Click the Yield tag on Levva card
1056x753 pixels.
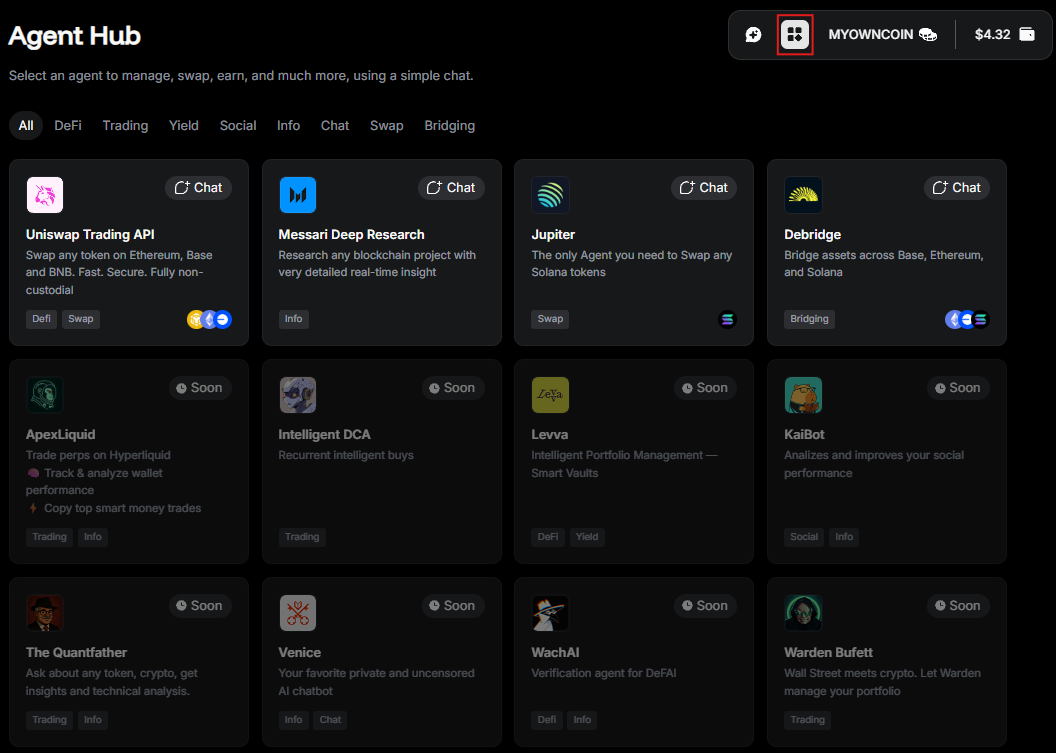pyautogui.click(x=587, y=537)
